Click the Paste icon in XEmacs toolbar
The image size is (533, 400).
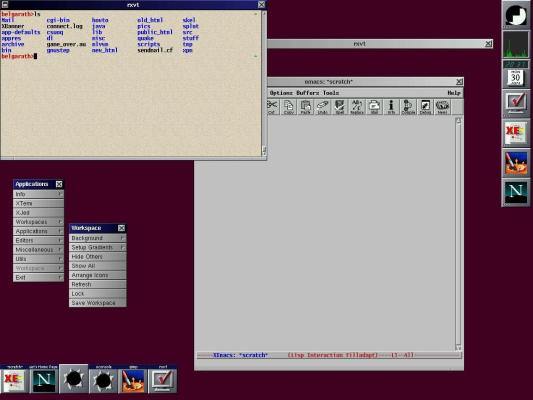[306, 107]
